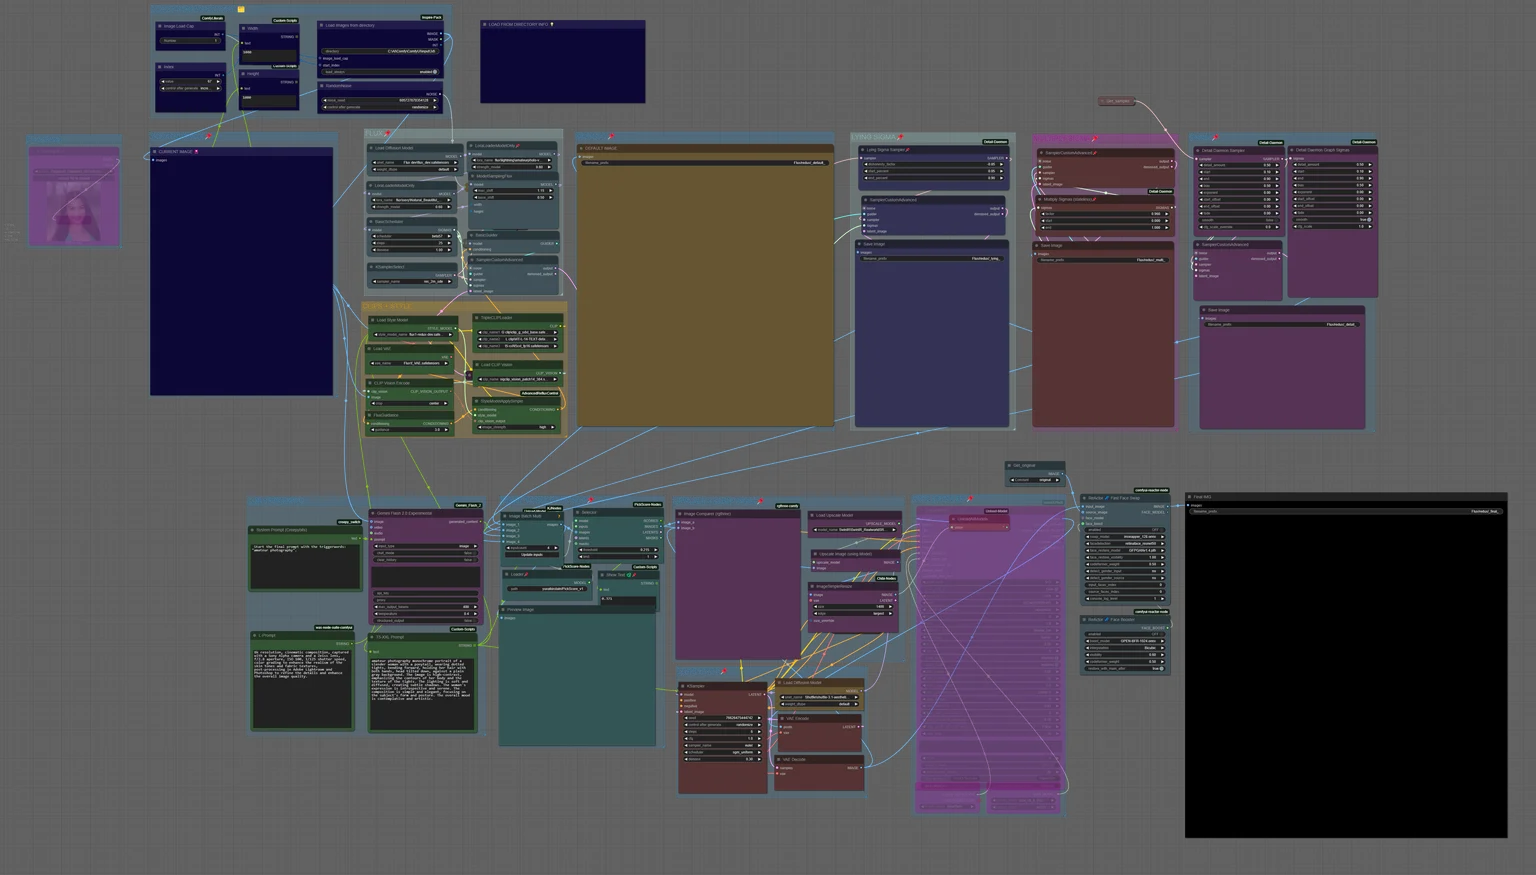The height and width of the screenshot is (875, 1536).
Task: Collapse the TripleCLIPLoader node
Action: coord(477,318)
